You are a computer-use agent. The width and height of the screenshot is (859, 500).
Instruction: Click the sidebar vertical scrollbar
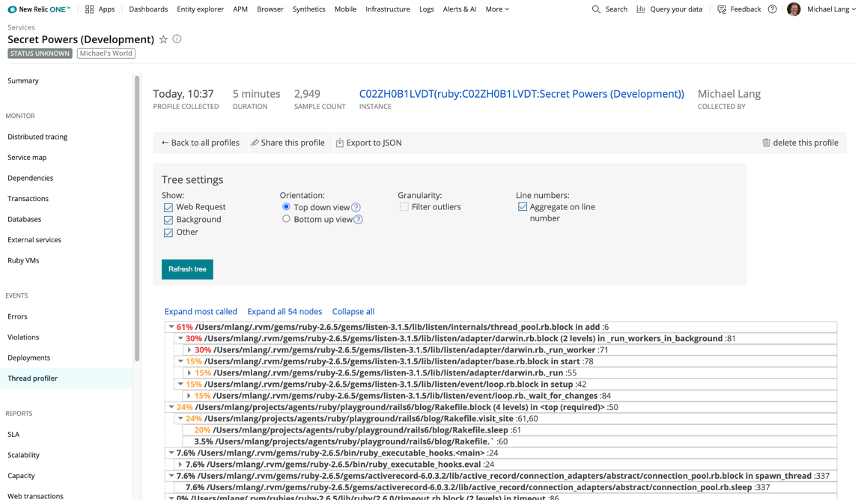pyautogui.click(x=137, y=219)
